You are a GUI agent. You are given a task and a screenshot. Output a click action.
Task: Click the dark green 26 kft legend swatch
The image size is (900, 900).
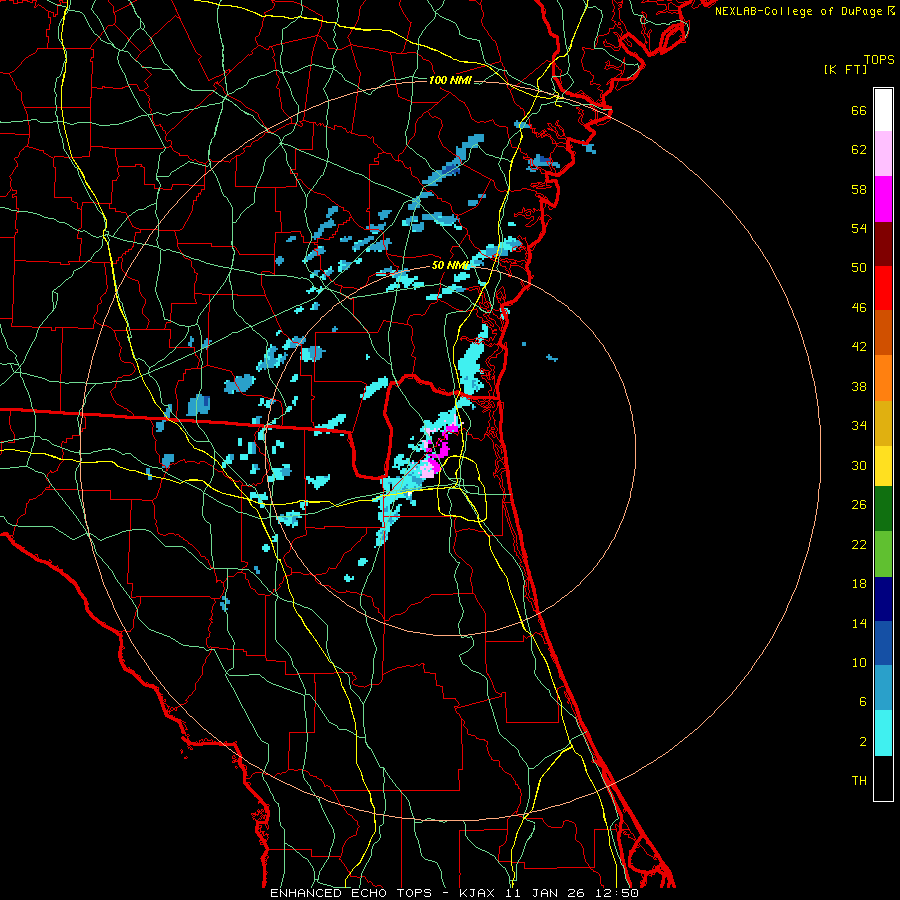click(x=883, y=509)
